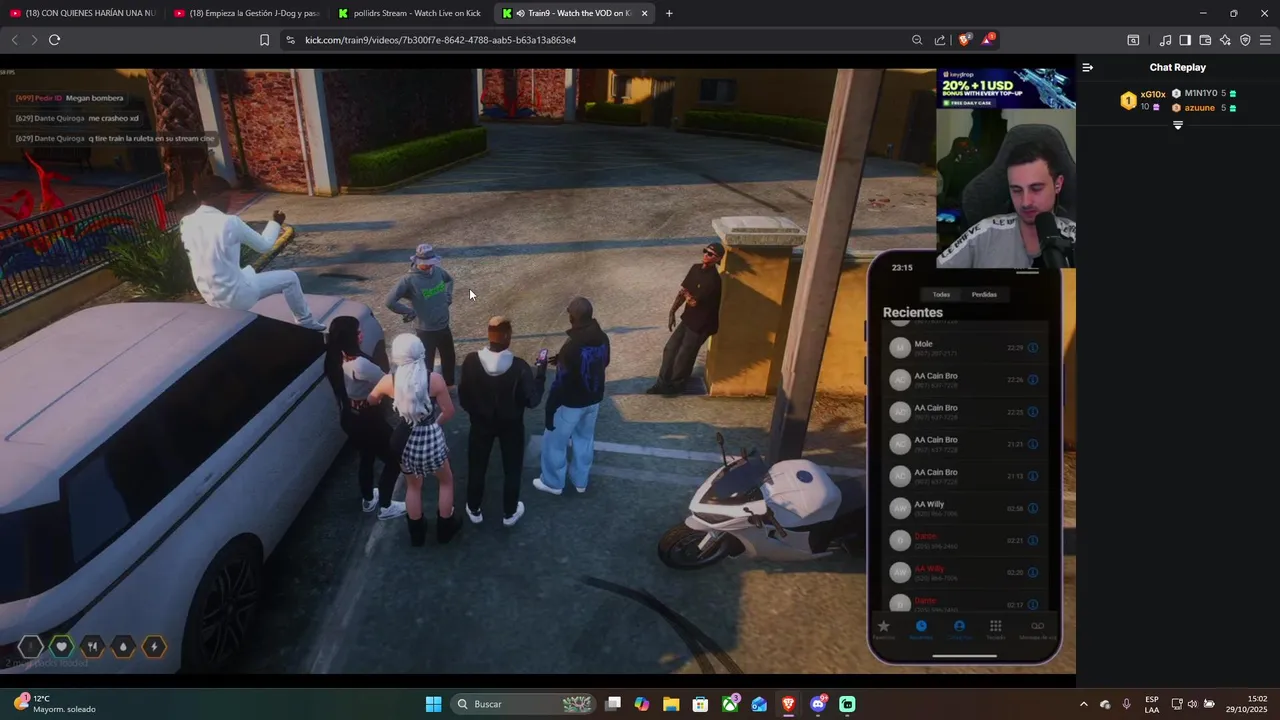Switch to CON QUIENES HARÍAN YouTube tab
The height and width of the screenshot is (720, 1280).
pos(83,13)
